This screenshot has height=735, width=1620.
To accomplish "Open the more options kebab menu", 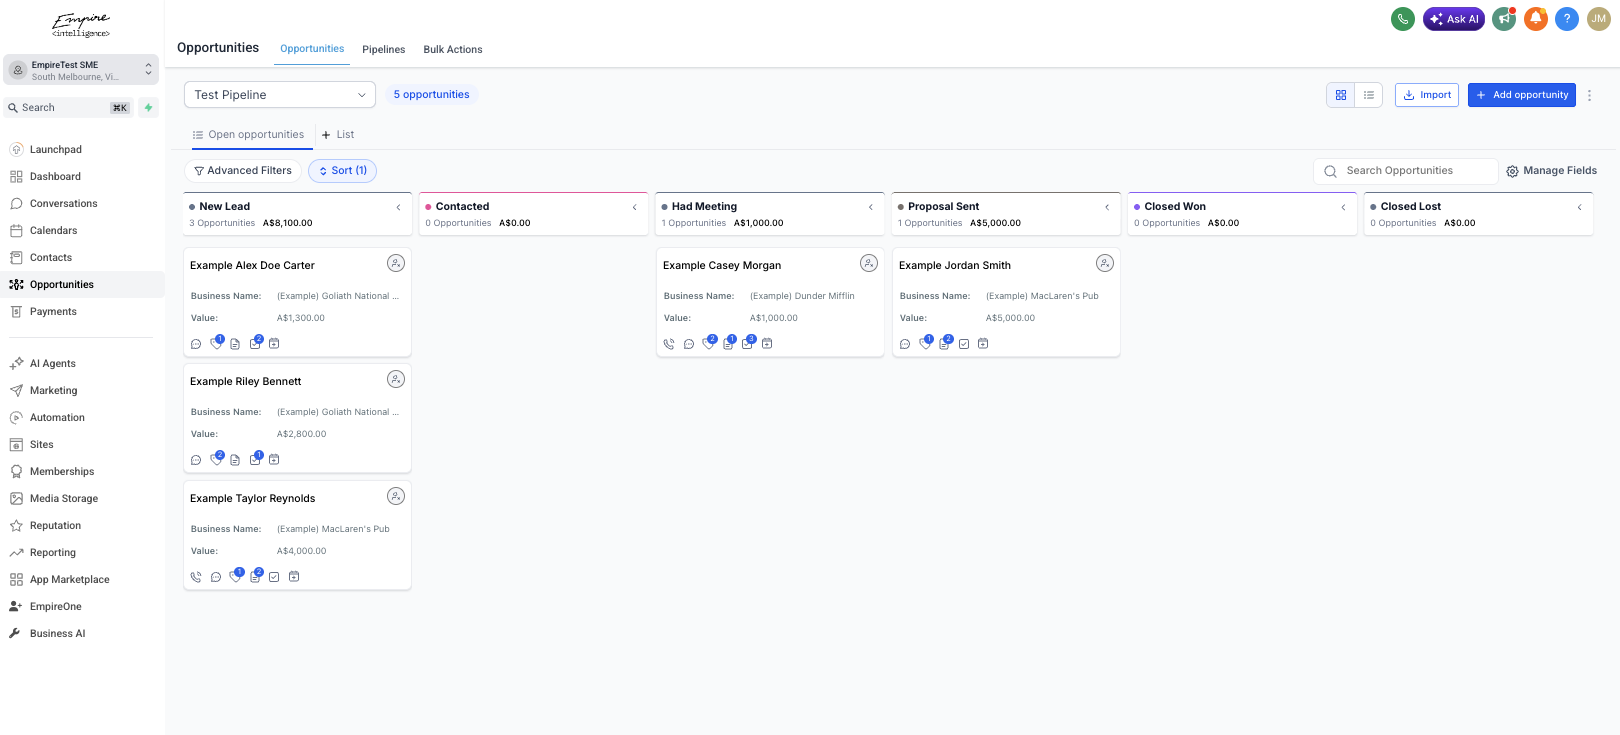I will [1589, 95].
